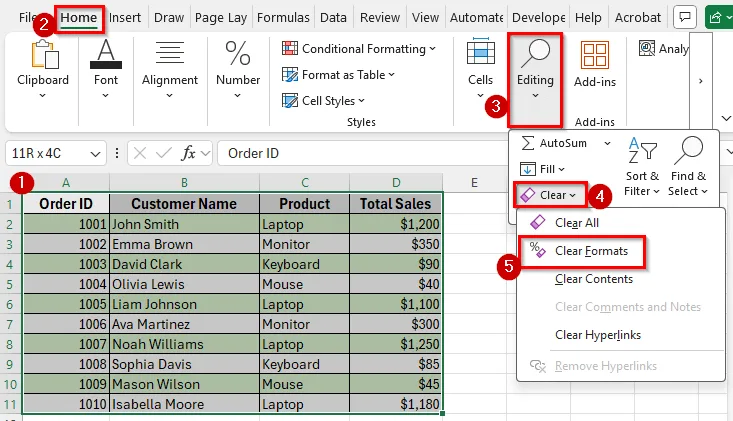Expand the AutoSum dropdown arrow
Screen dimensions: 733x421
coord(607,143)
